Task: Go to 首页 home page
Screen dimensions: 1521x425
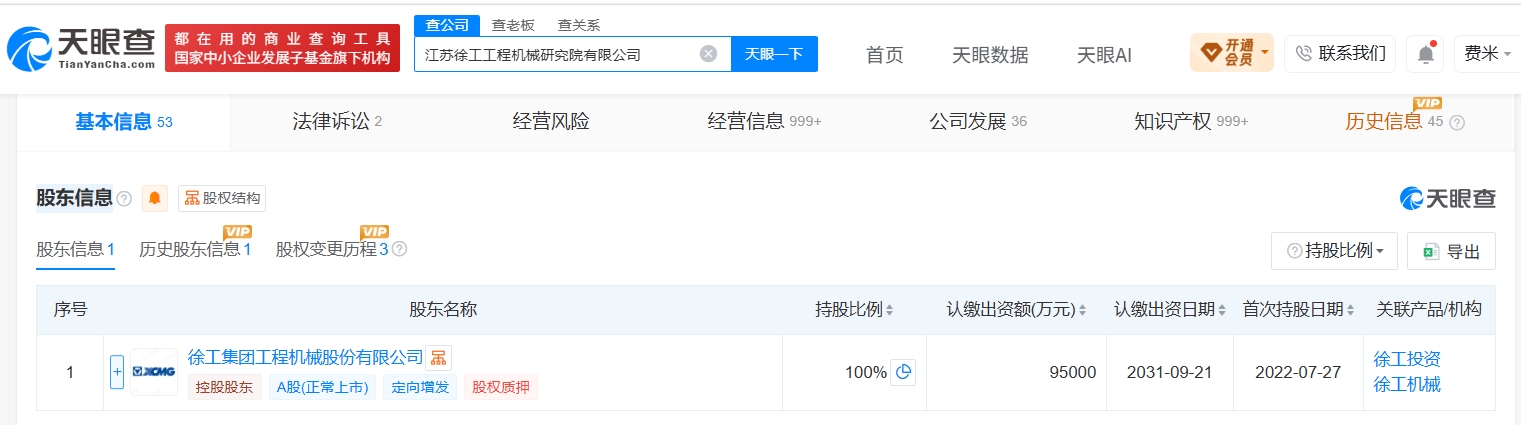Action: 884,55
